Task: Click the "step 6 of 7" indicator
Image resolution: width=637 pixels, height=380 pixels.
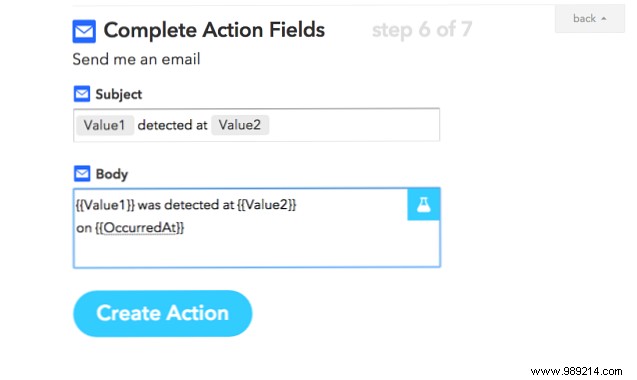Action: (422, 30)
